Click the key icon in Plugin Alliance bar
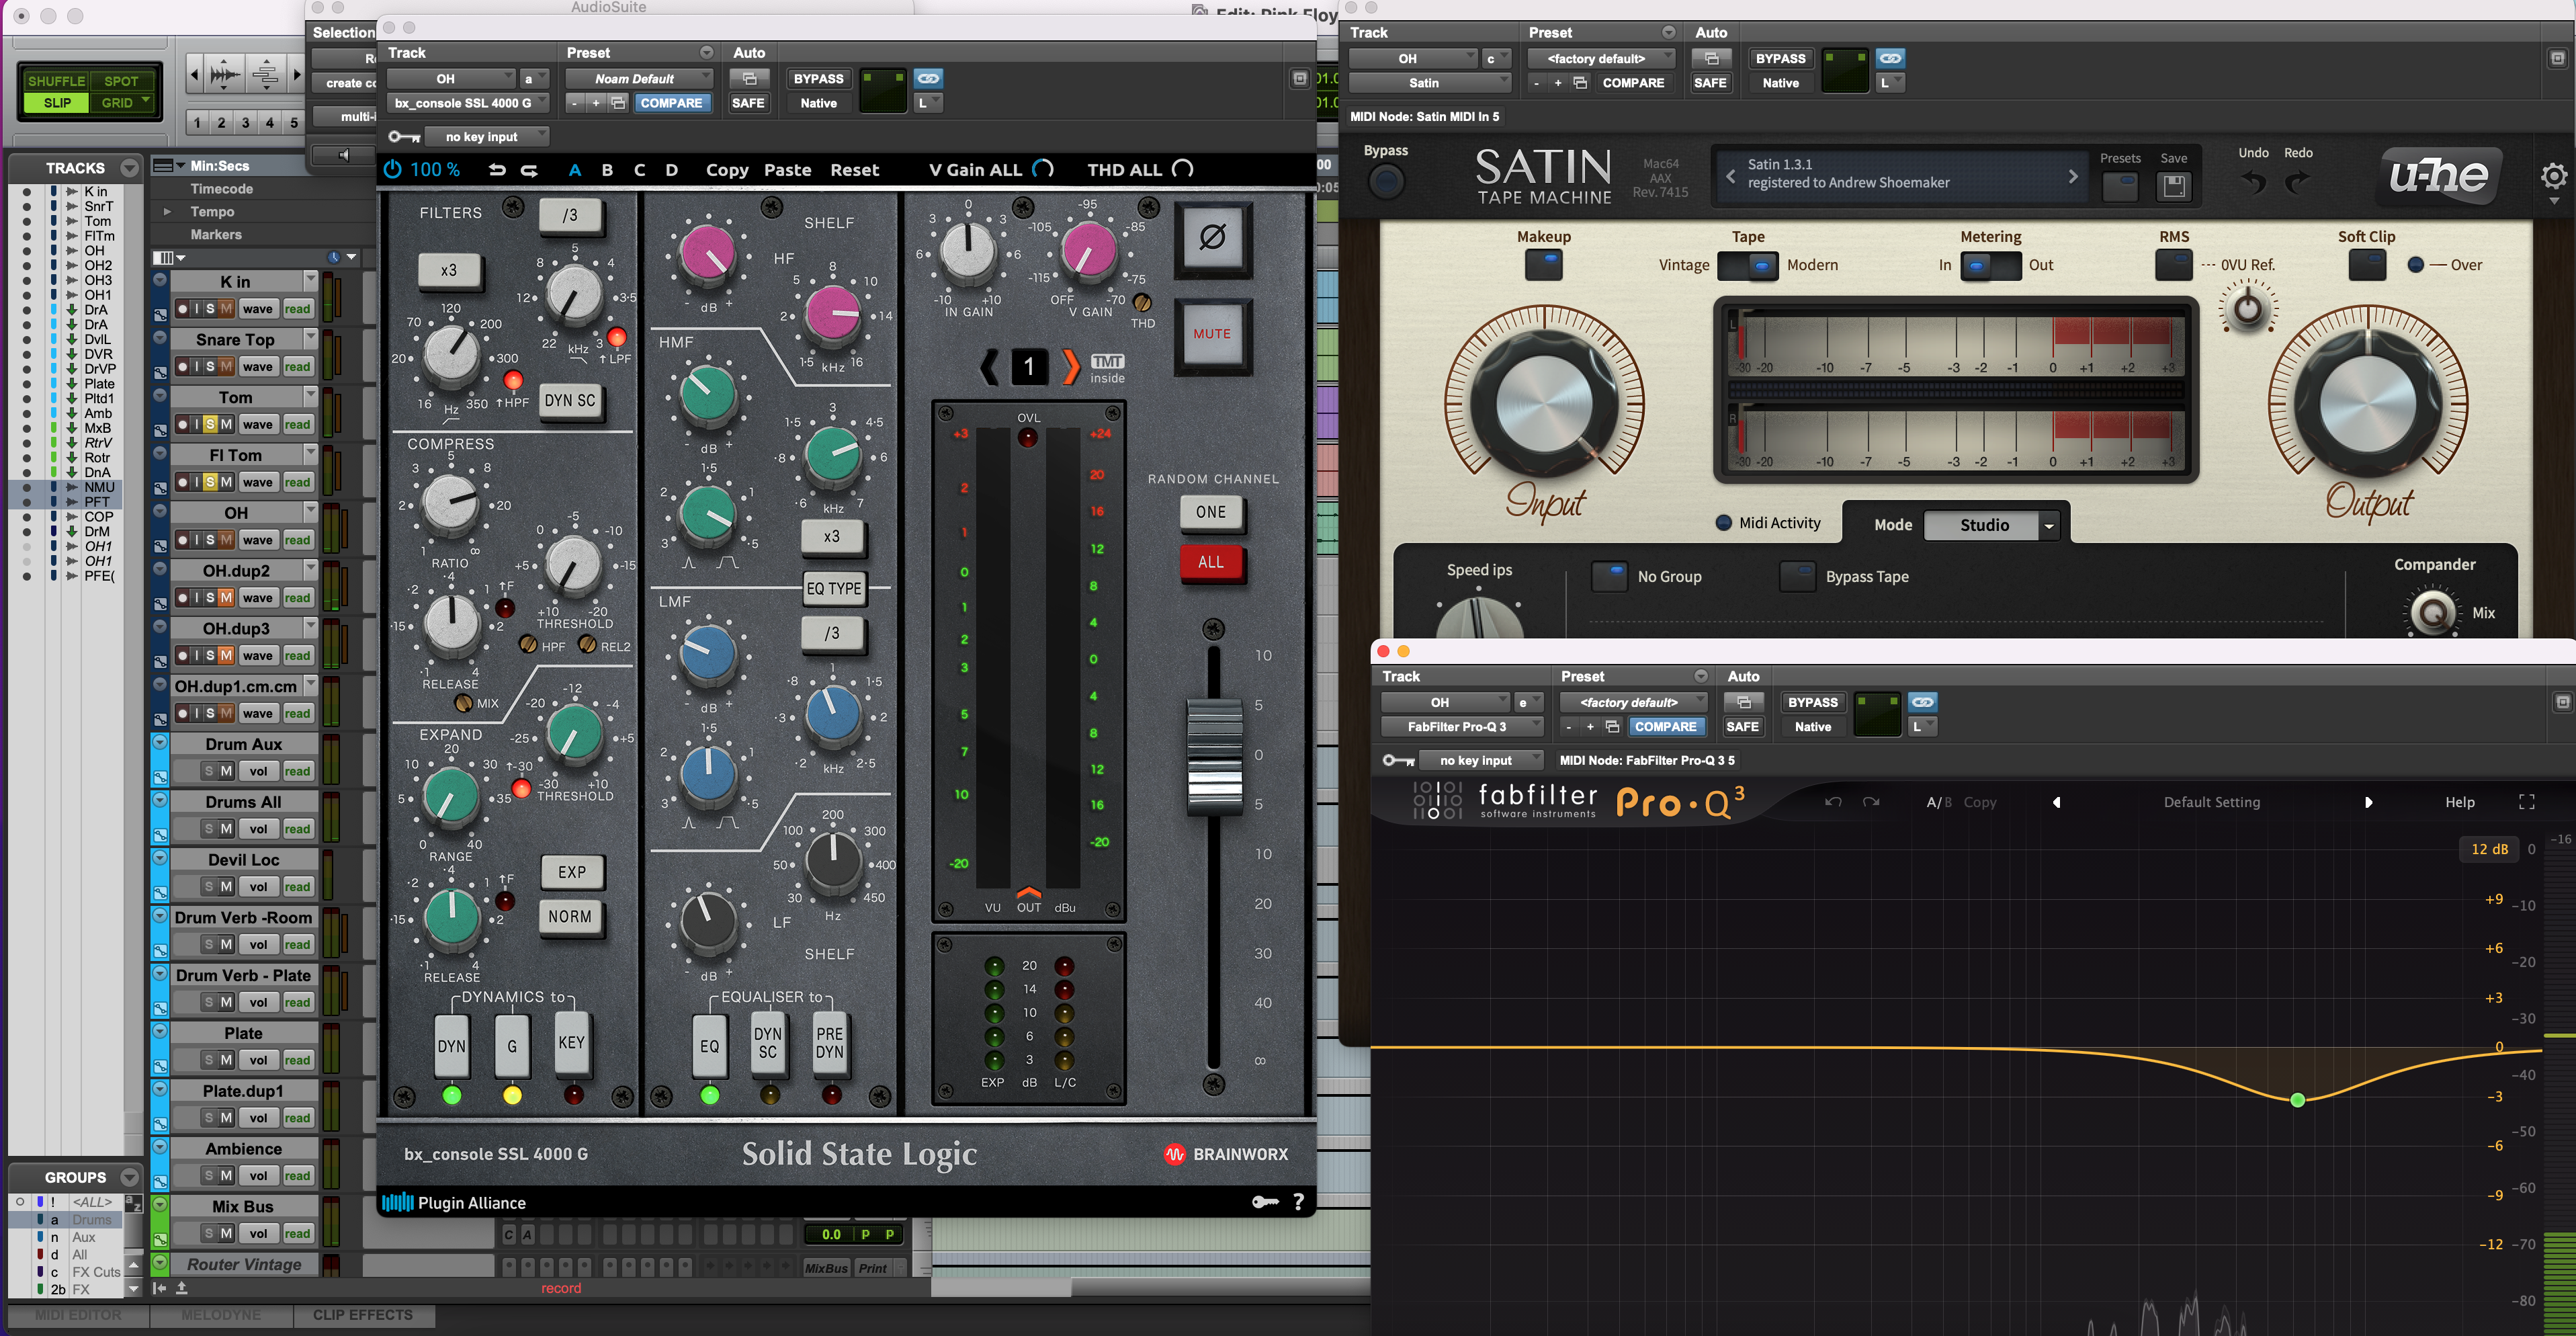 pyautogui.click(x=1265, y=1202)
